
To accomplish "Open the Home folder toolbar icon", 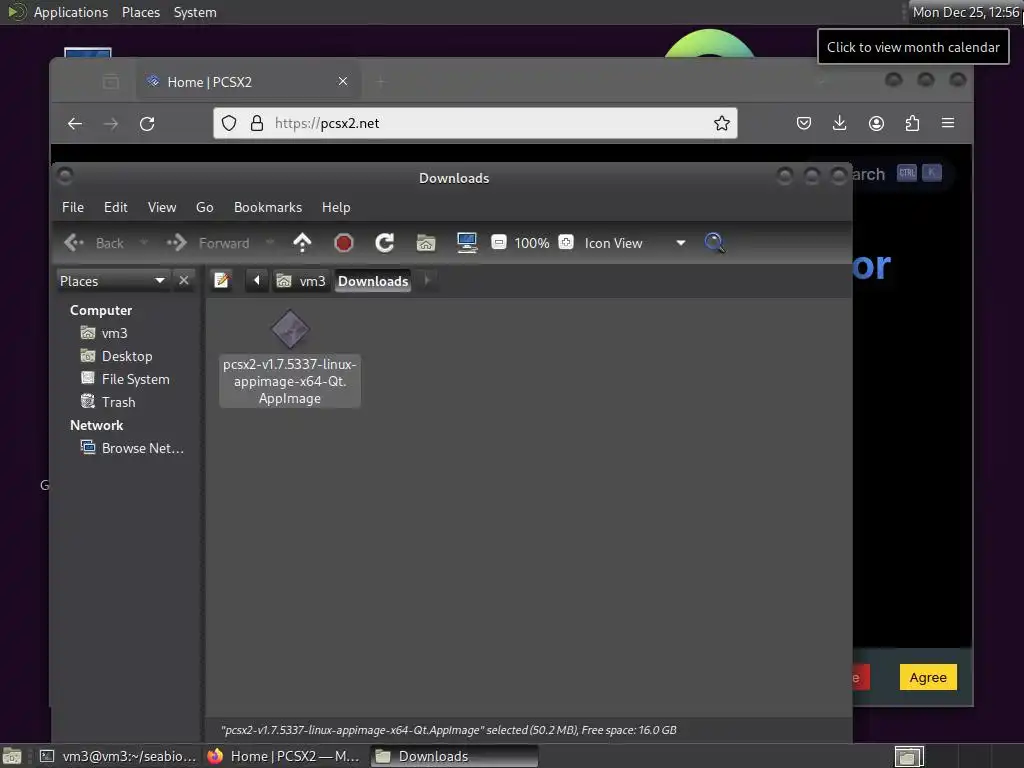I will click(x=426, y=243).
